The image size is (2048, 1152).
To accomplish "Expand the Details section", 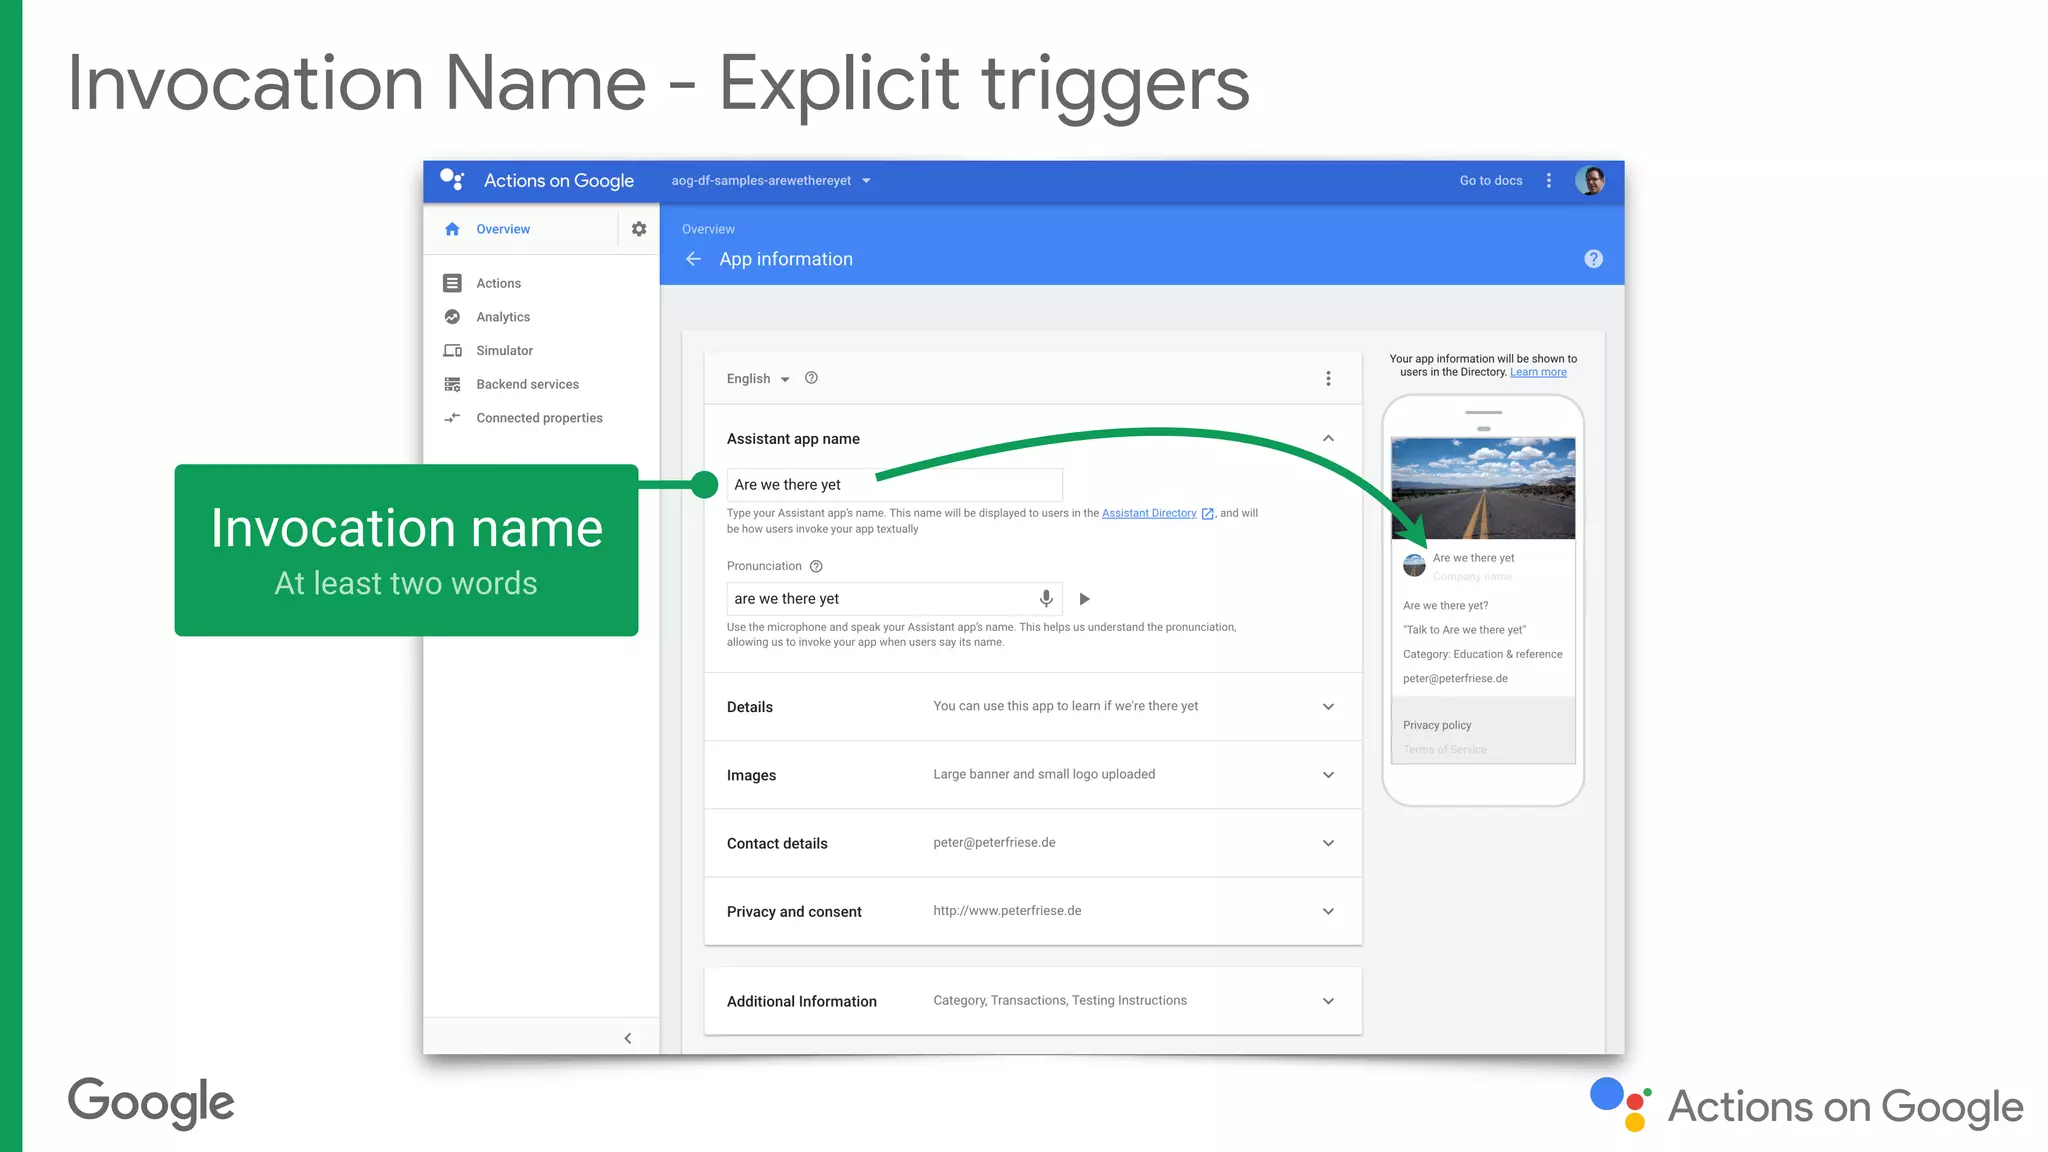I will [1328, 707].
